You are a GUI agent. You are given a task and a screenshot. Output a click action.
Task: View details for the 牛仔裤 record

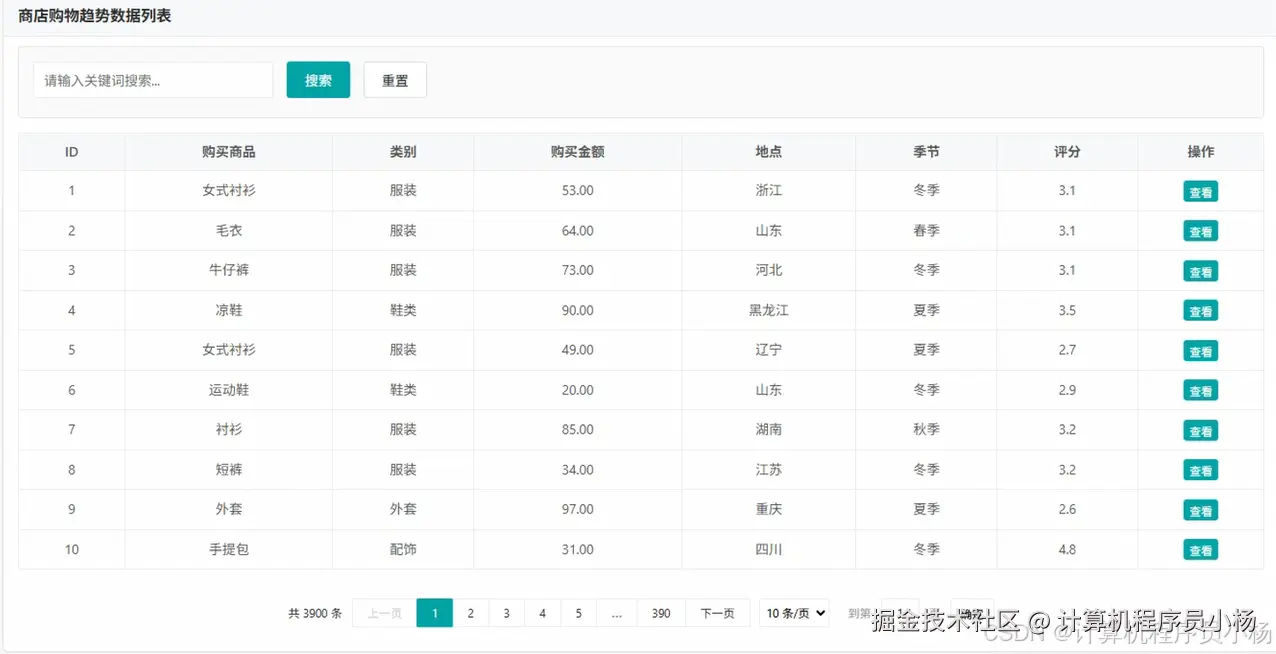[1200, 270]
